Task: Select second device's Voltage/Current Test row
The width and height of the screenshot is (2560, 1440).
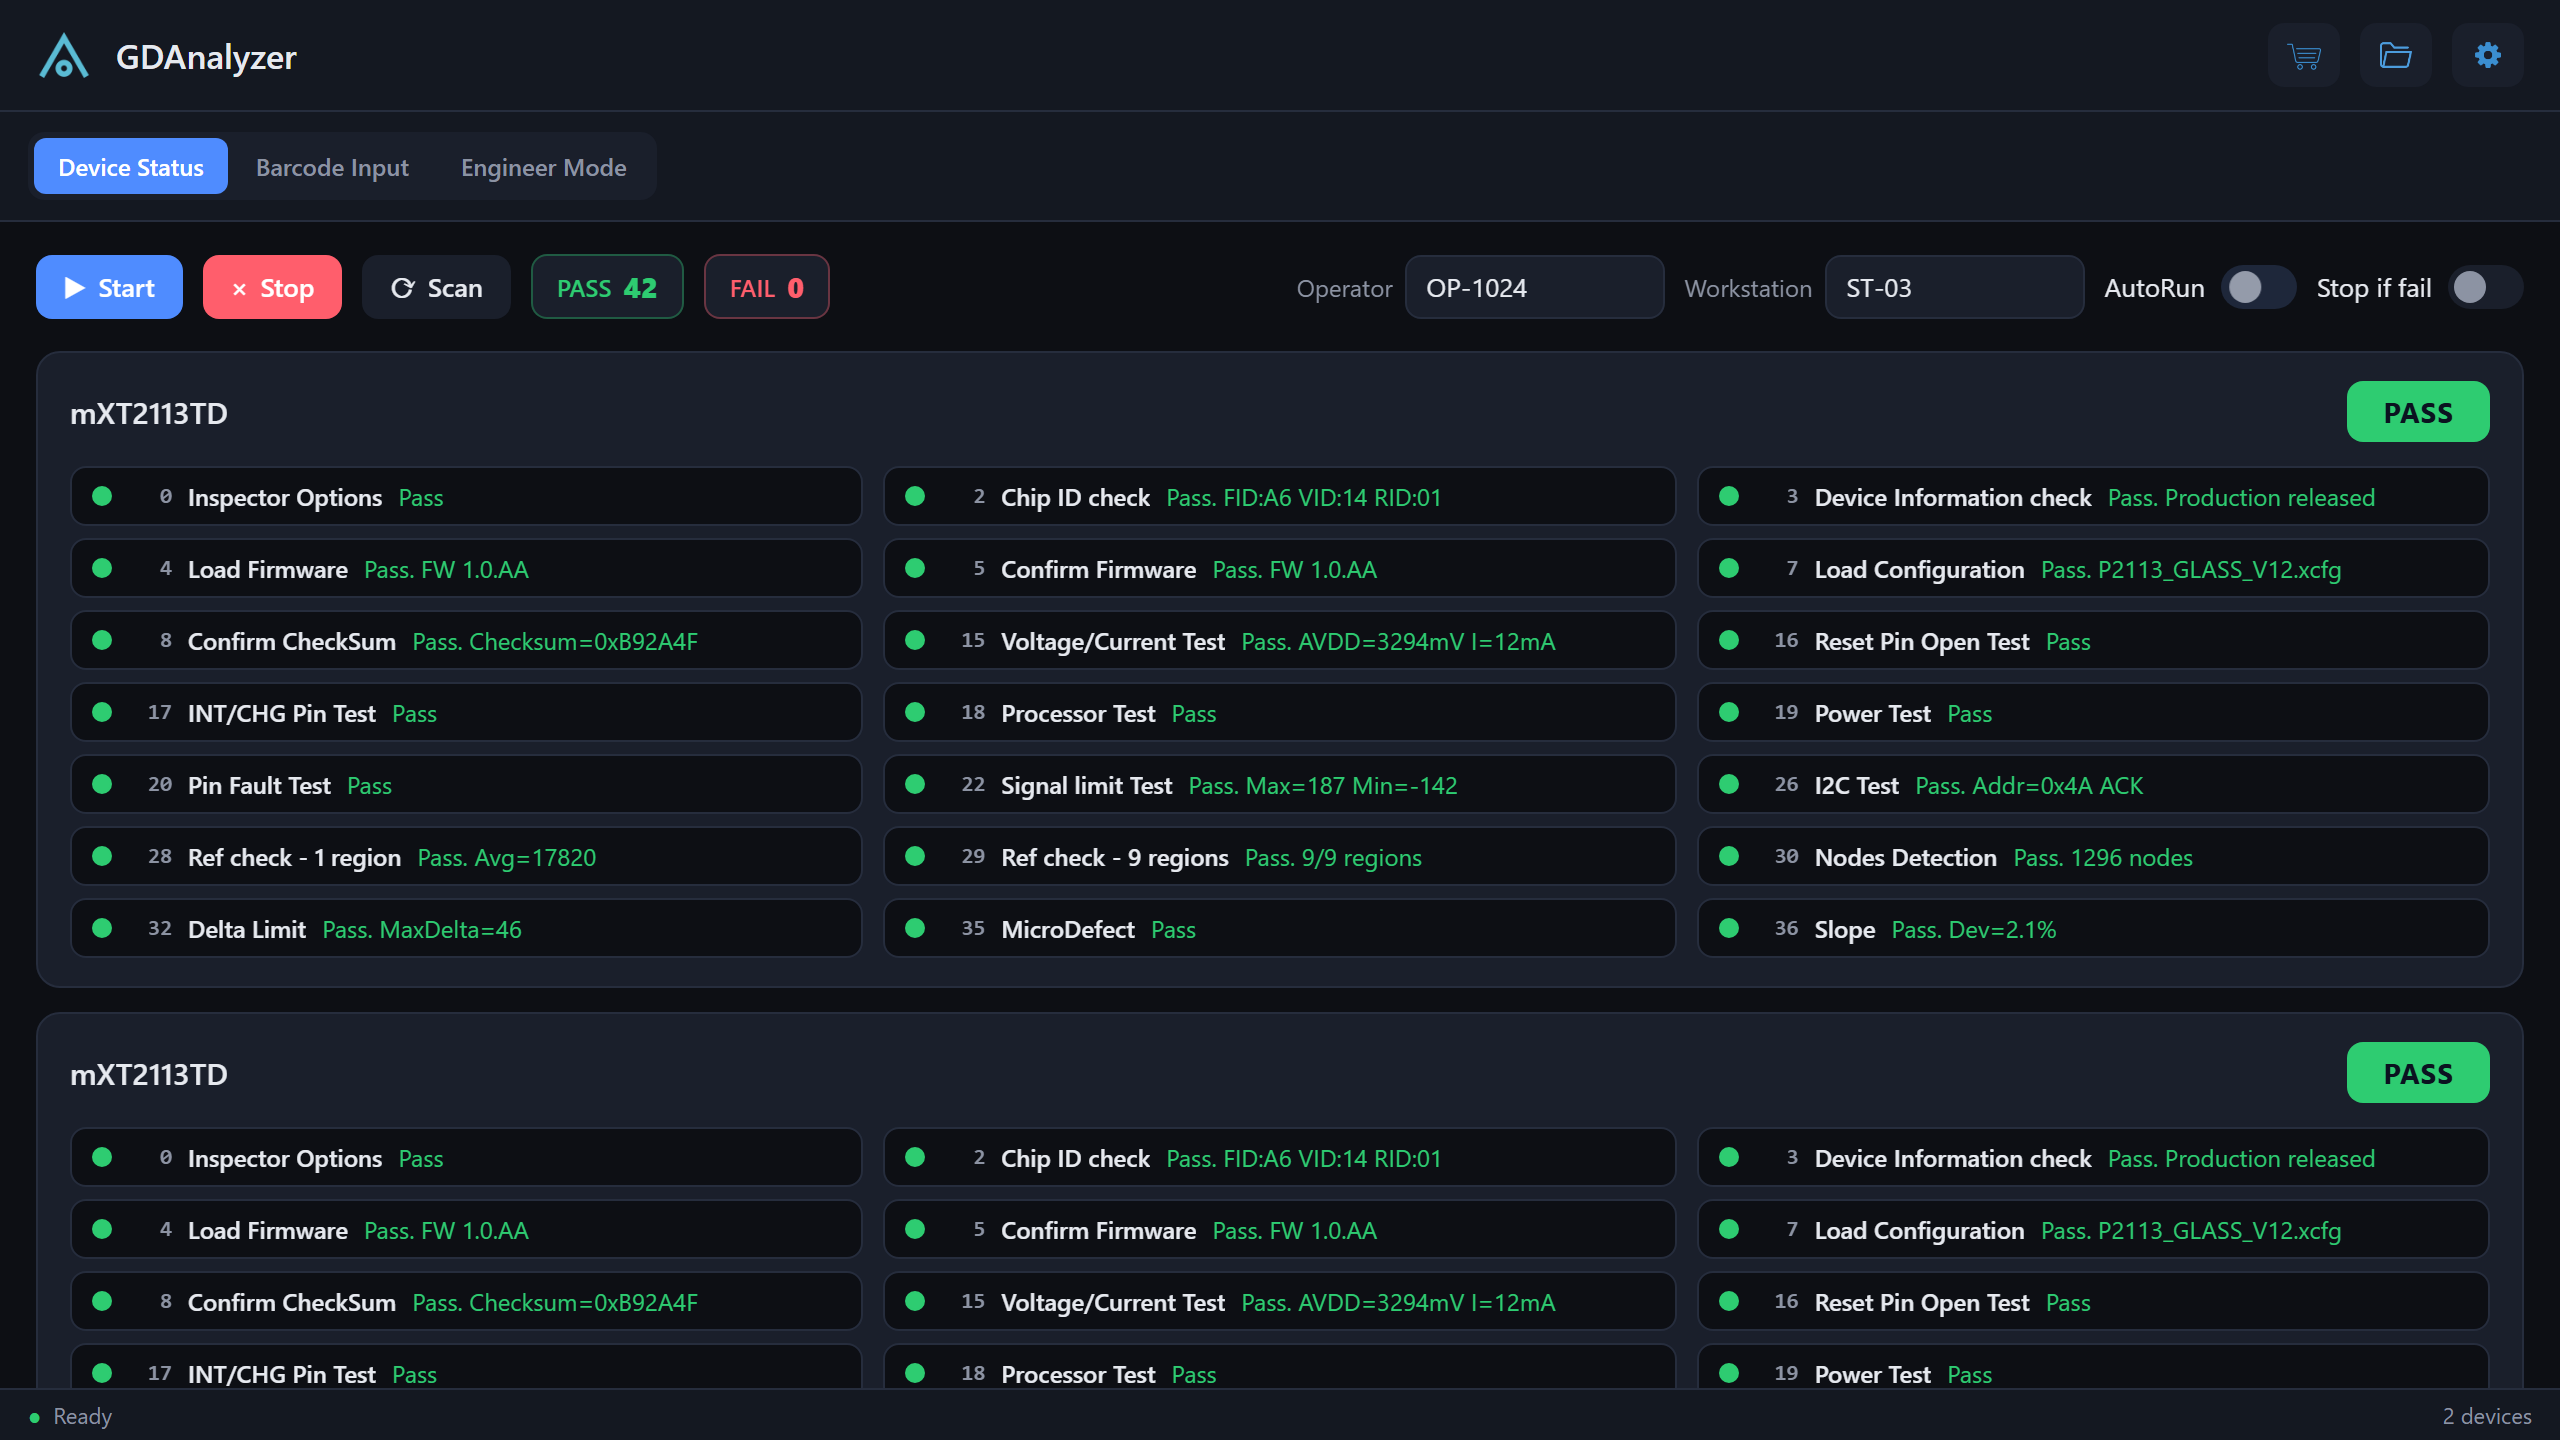Action: coord(1279,1302)
